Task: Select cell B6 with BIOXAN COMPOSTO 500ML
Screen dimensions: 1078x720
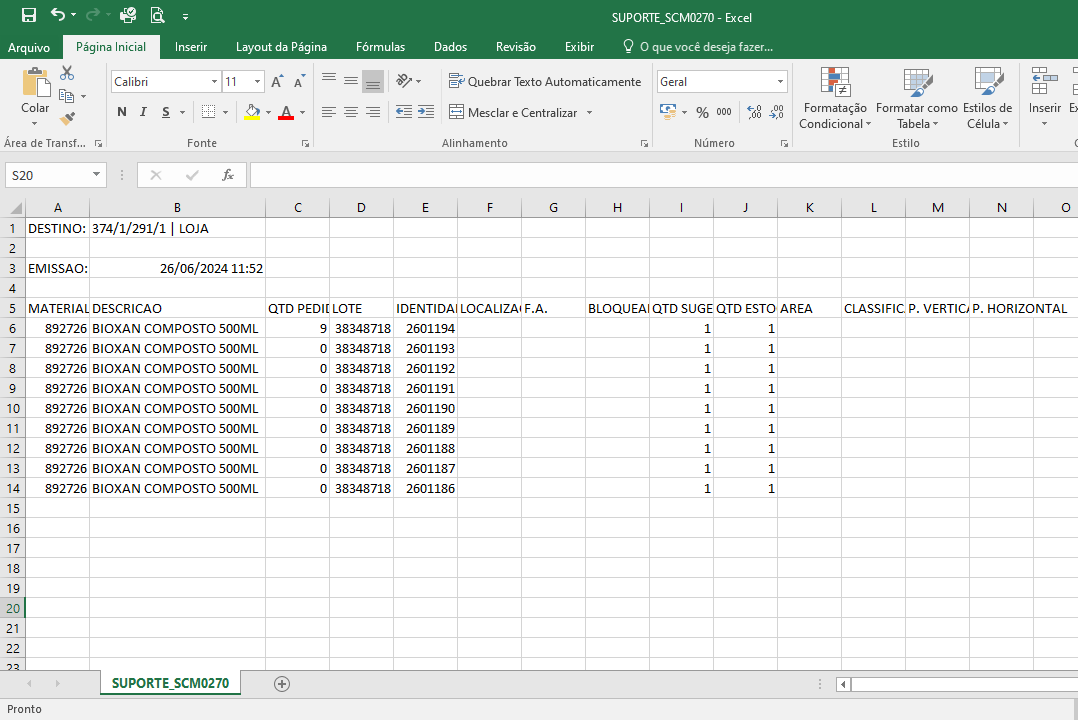Action: point(176,328)
